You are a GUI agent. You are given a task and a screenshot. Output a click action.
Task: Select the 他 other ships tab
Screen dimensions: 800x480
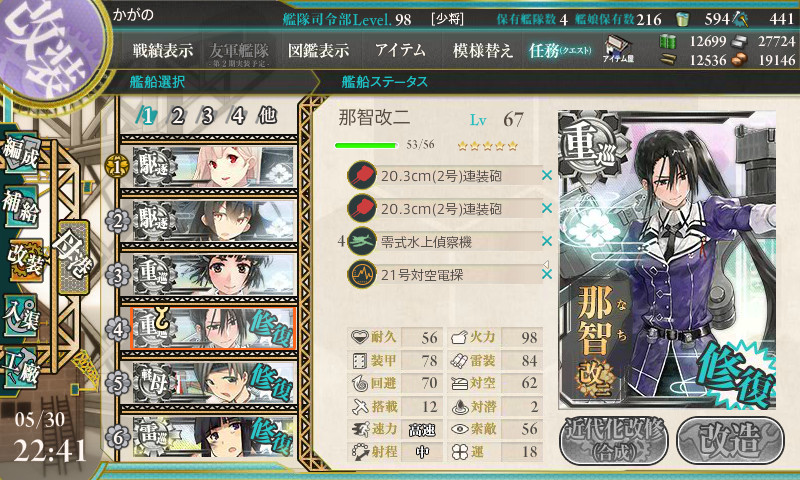[x=267, y=116]
